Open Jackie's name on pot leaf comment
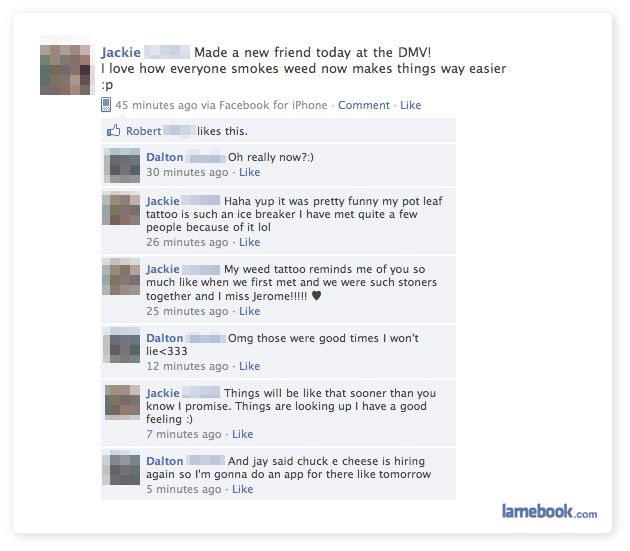 coord(163,201)
